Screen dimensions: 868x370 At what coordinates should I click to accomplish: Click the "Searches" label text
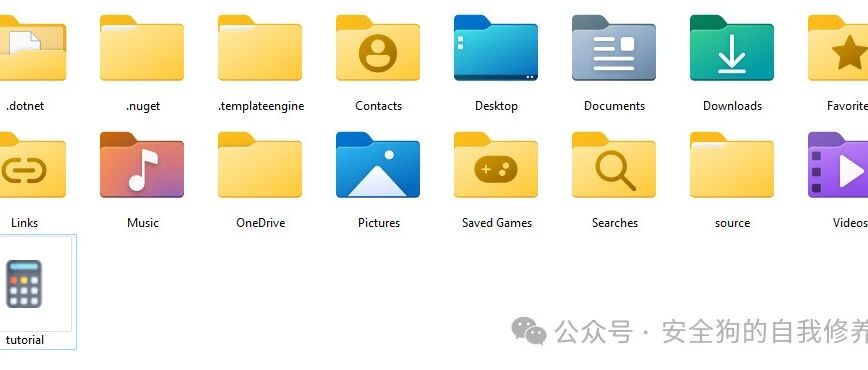(614, 223)
